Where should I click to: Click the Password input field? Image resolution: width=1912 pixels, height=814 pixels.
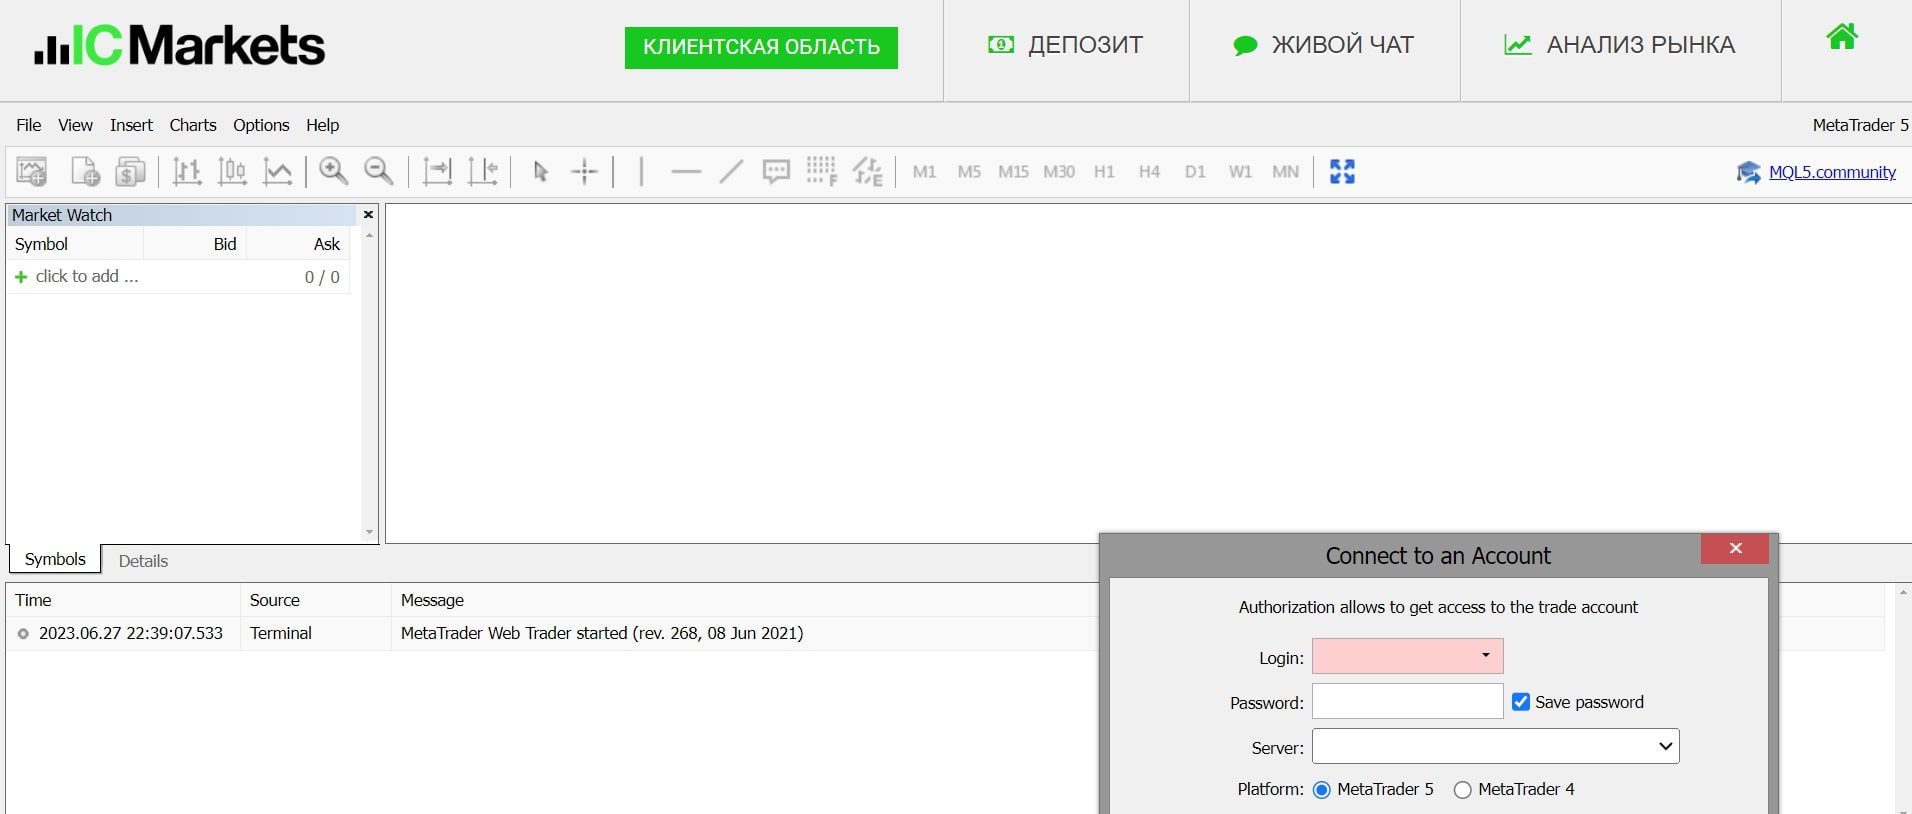[1408, 701]
